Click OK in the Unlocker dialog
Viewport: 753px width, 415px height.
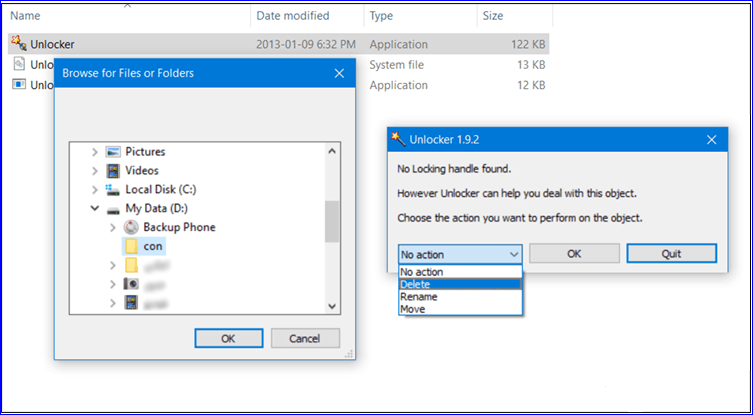coord(574,254)
